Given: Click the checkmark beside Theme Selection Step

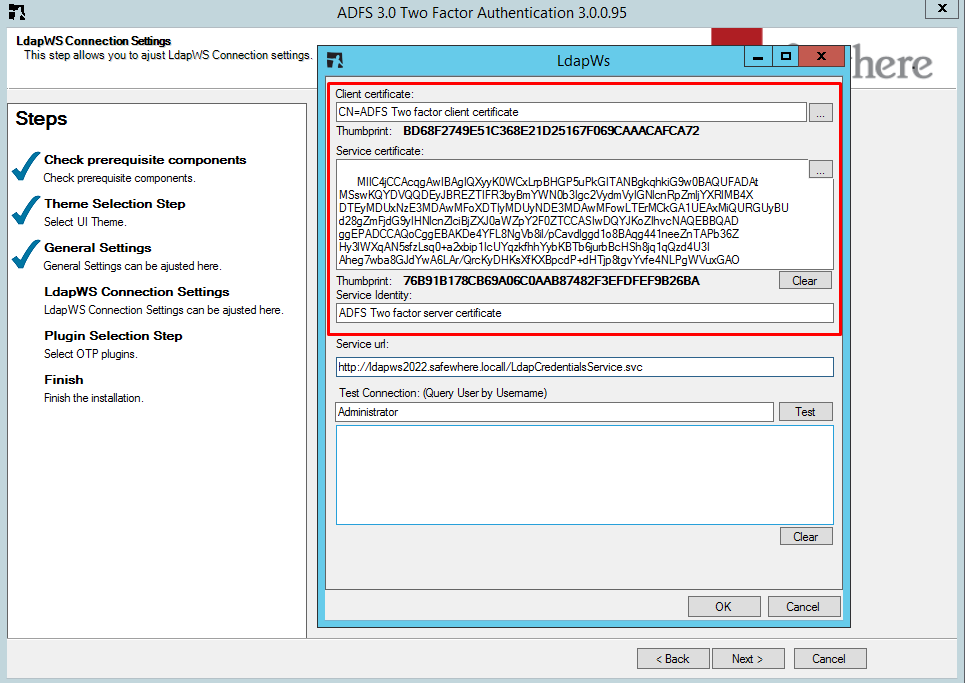Looking at the screenshot, I should 26,210.
